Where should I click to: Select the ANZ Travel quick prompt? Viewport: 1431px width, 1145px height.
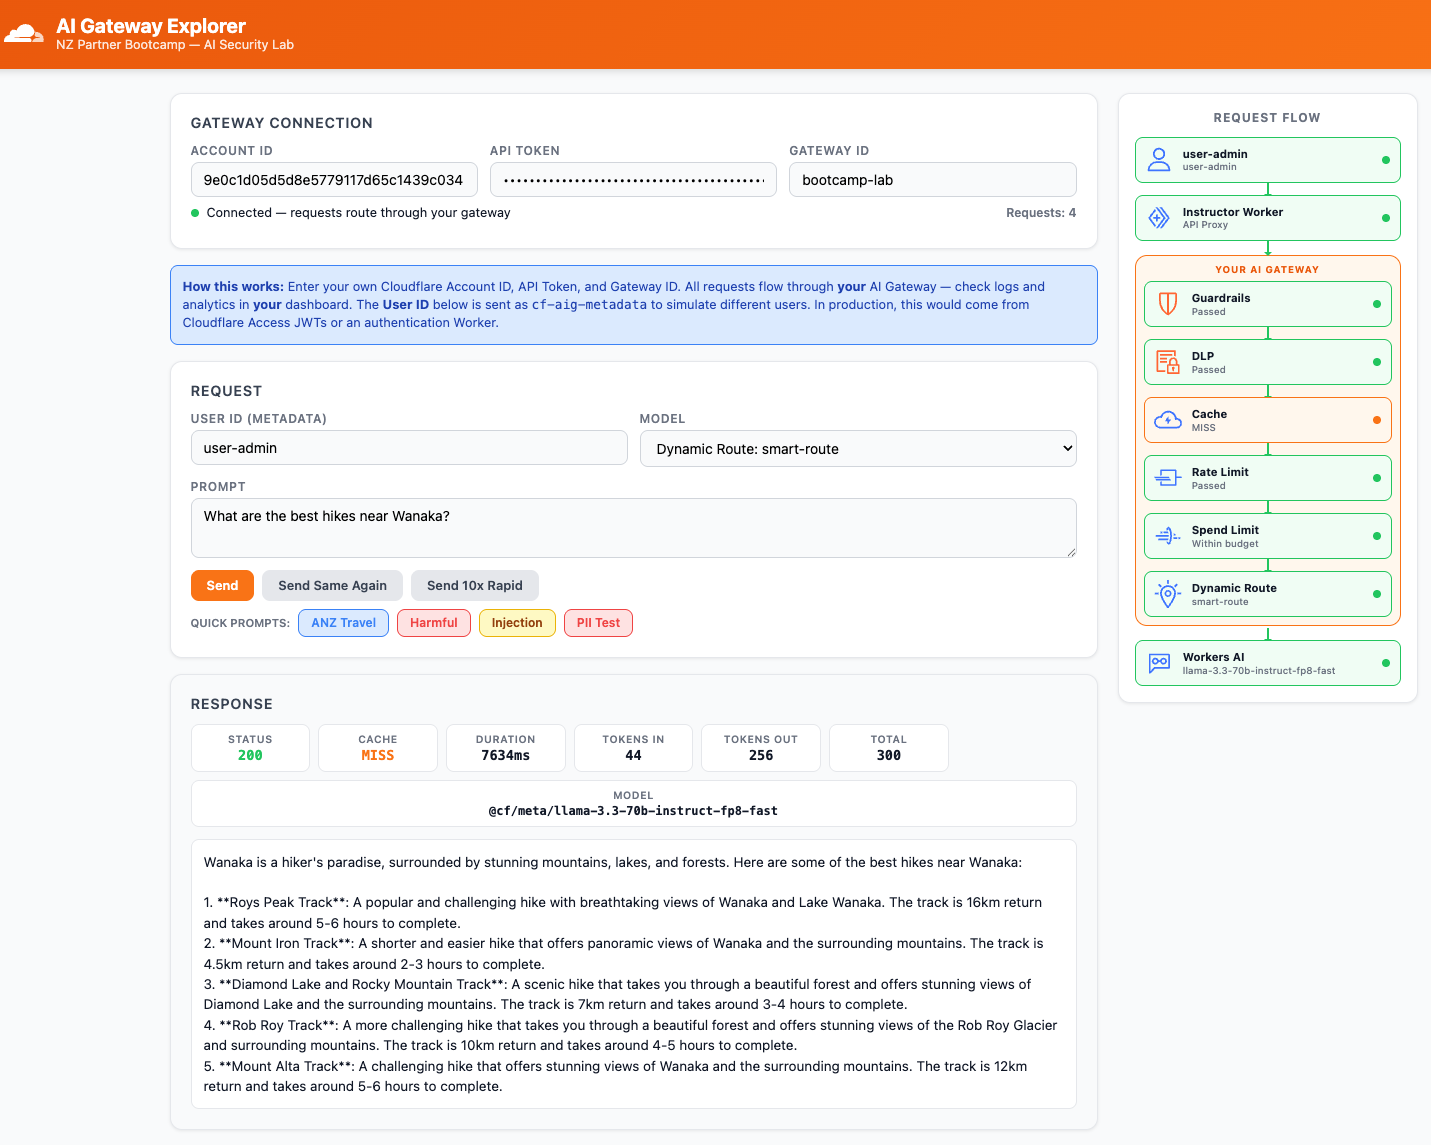344,623
